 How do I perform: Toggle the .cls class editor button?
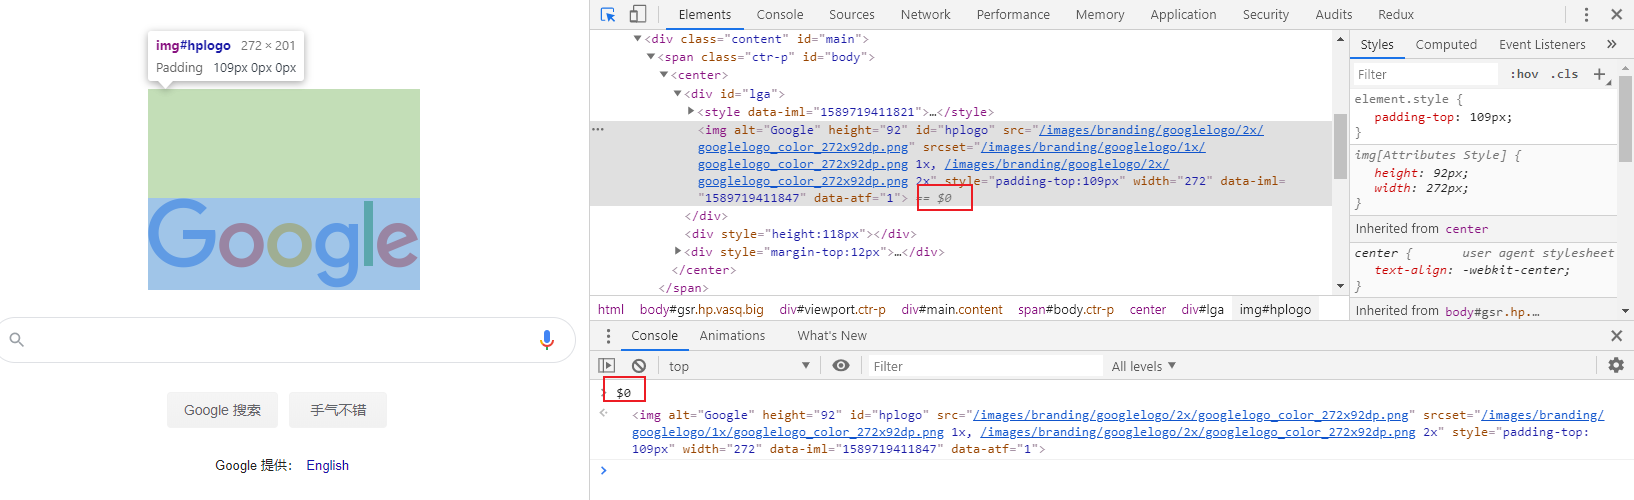1564,74
